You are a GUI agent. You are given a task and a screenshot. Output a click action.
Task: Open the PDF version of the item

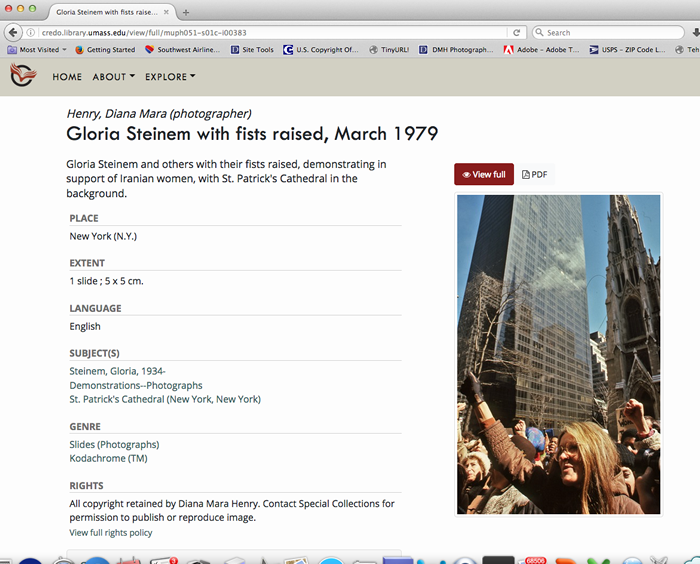(x=535, y=174)
